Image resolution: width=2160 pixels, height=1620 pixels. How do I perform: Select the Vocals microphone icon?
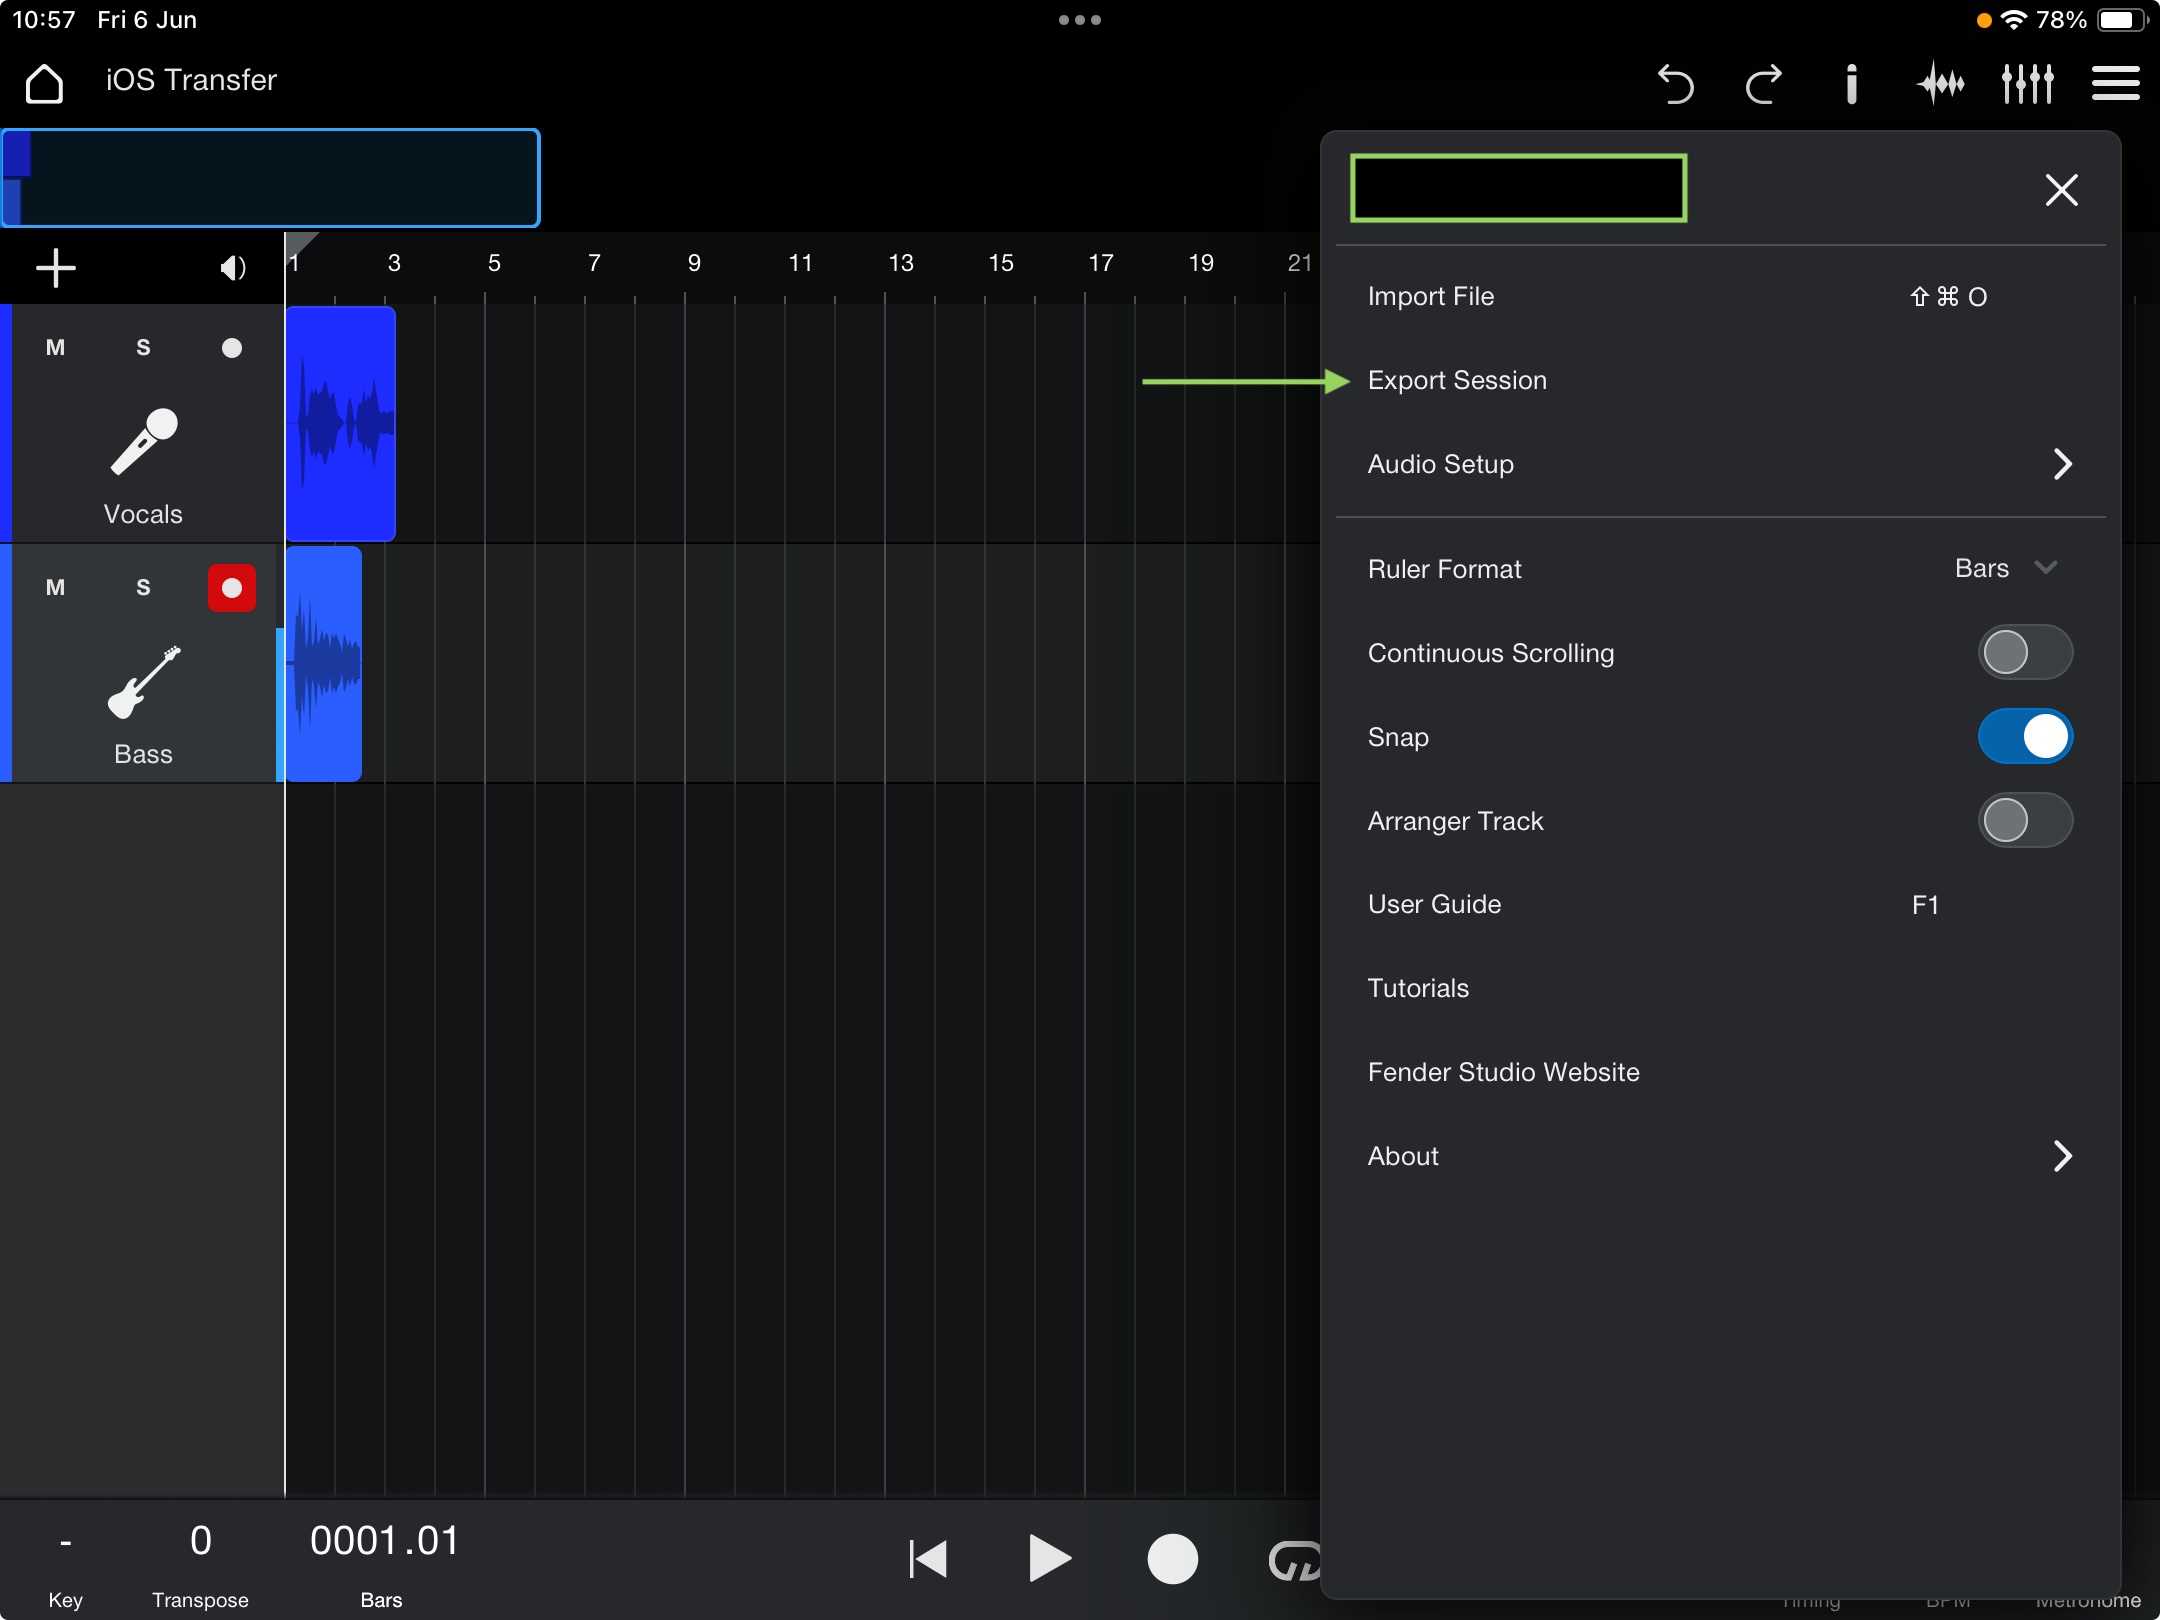click(143, 441)
